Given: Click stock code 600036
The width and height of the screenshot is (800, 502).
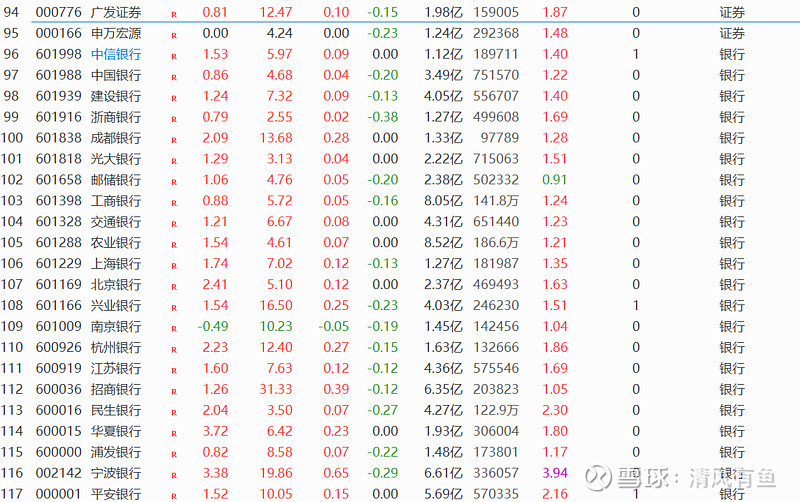Looking at the screenshot, I should [59, 389].
